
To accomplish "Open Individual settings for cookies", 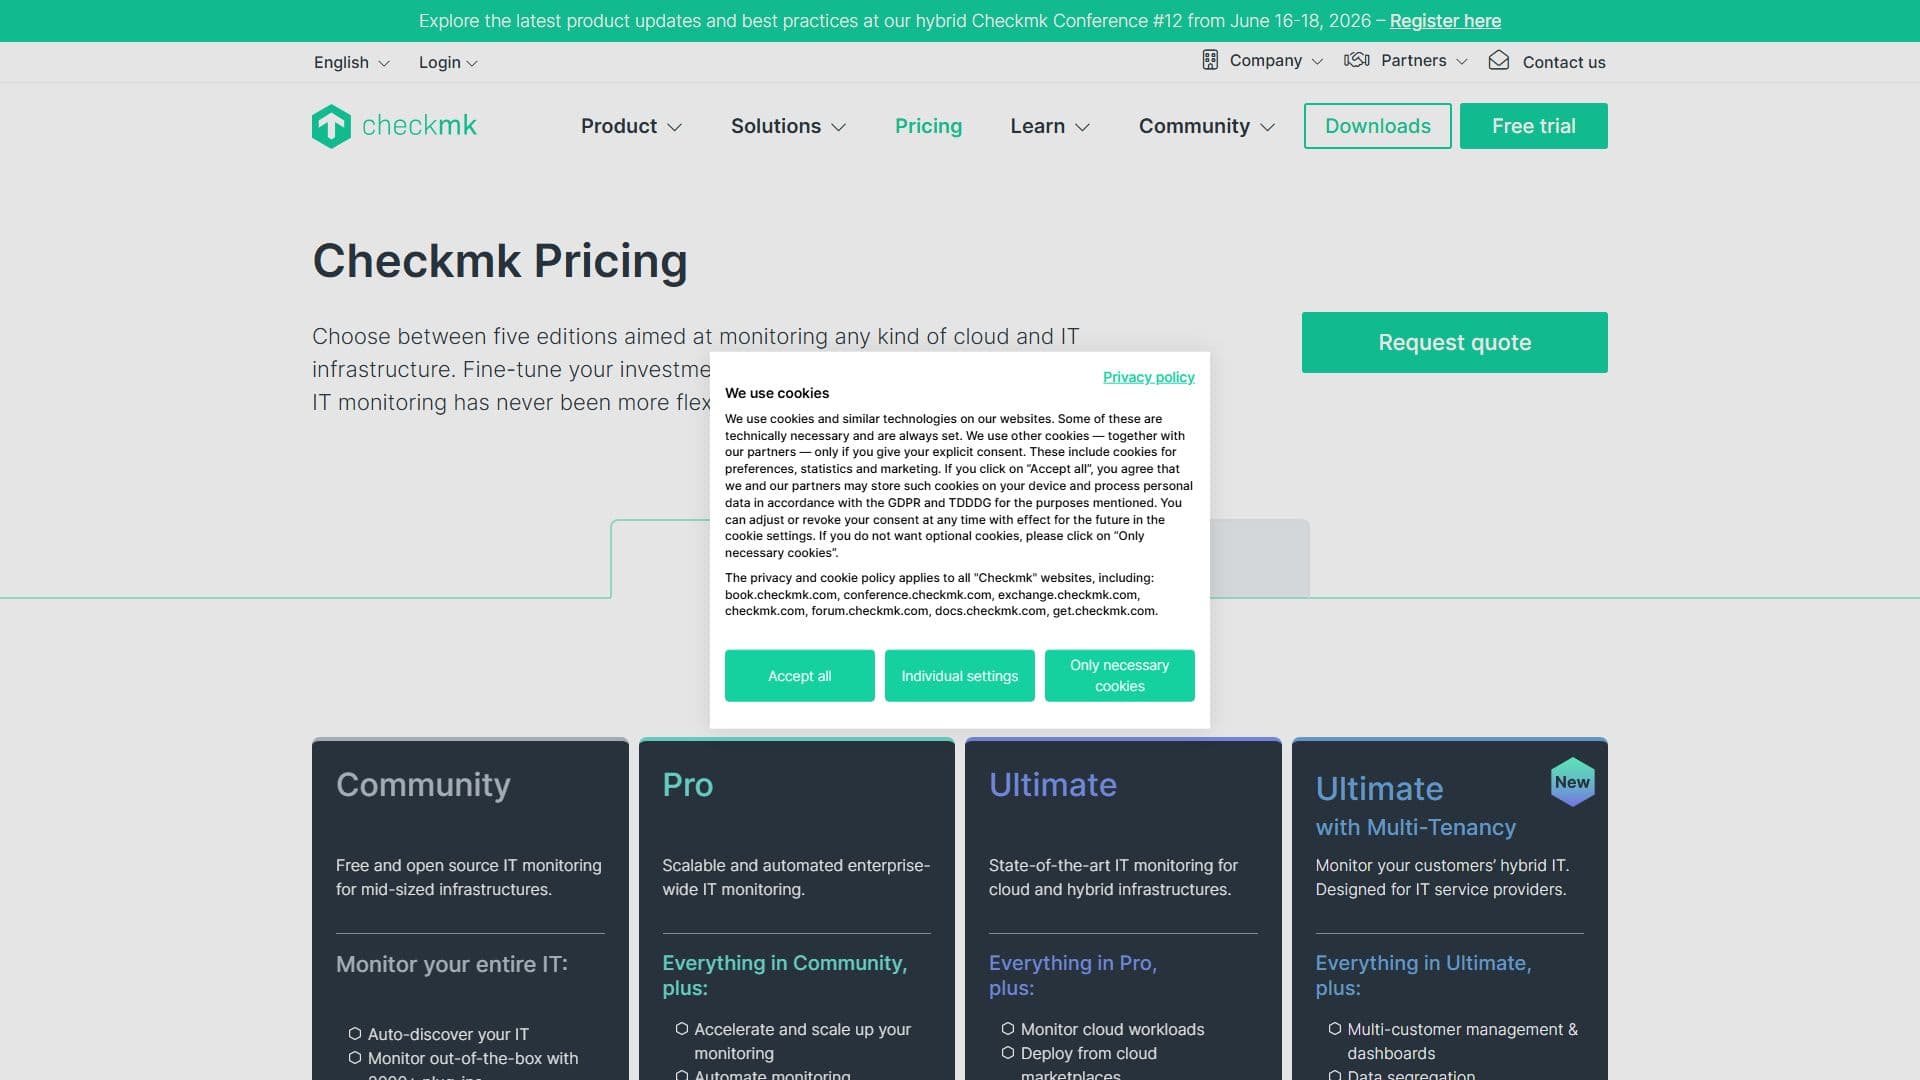I will click(959, 676).
